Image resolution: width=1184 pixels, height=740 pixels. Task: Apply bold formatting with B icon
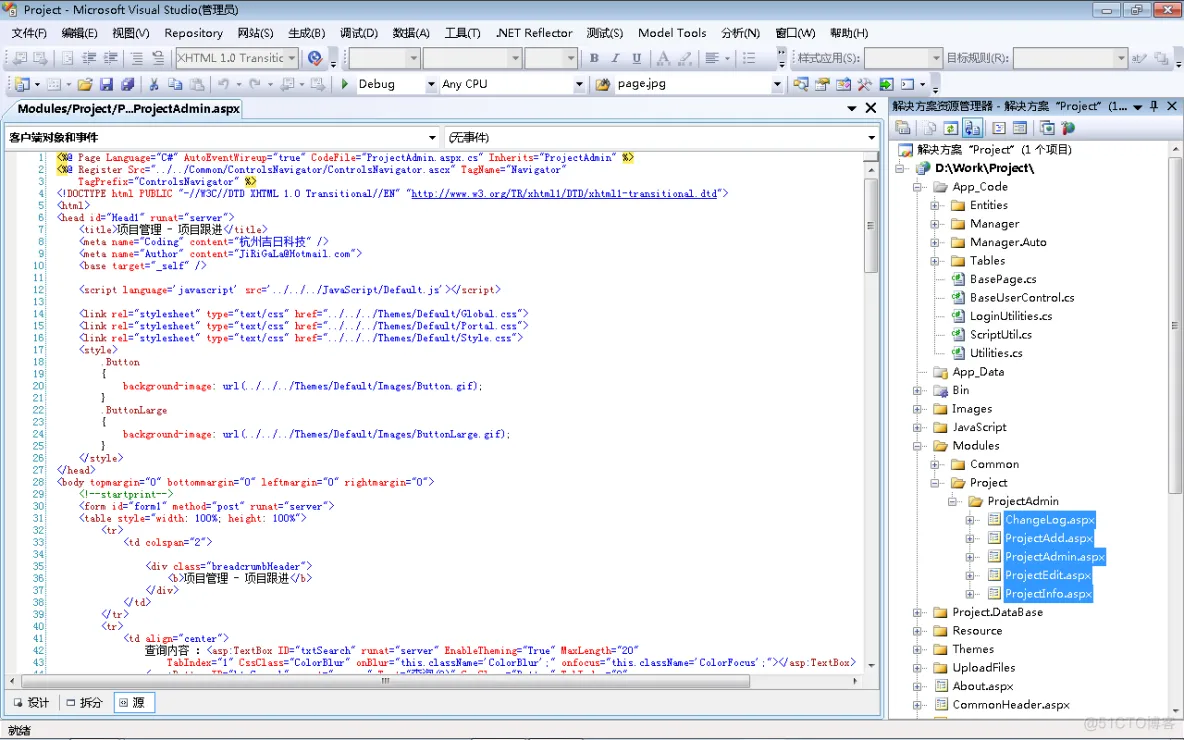click(x=594, y=58)
